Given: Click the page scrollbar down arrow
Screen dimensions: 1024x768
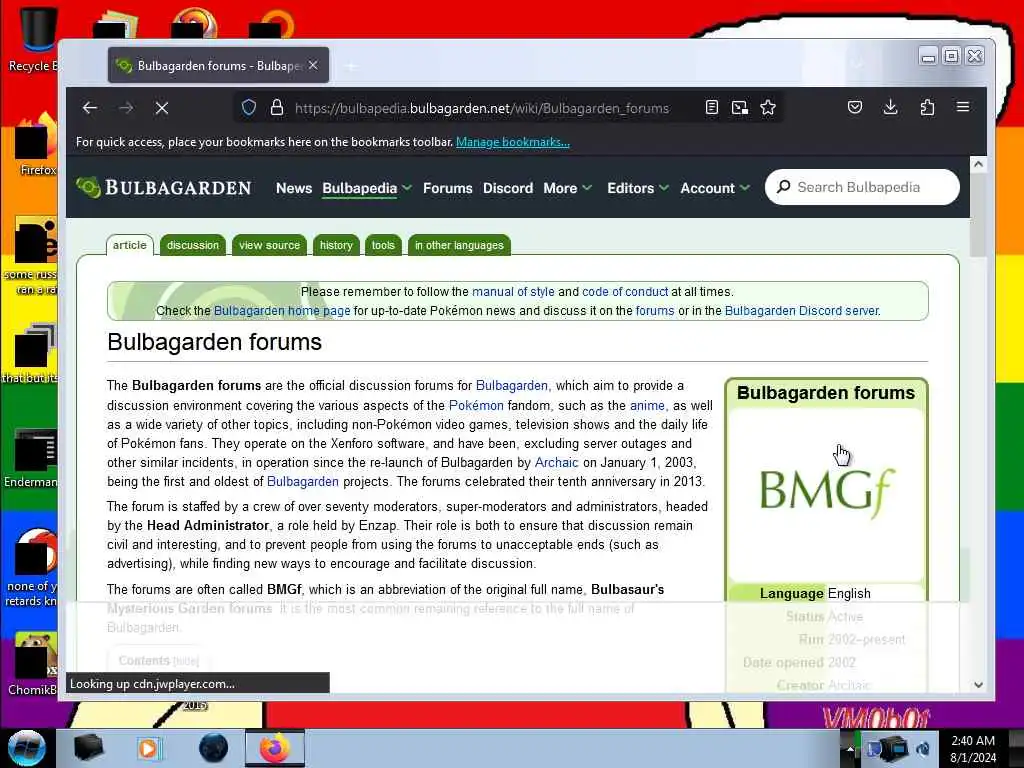Looking at the screenshot, I should click(978, 684).
